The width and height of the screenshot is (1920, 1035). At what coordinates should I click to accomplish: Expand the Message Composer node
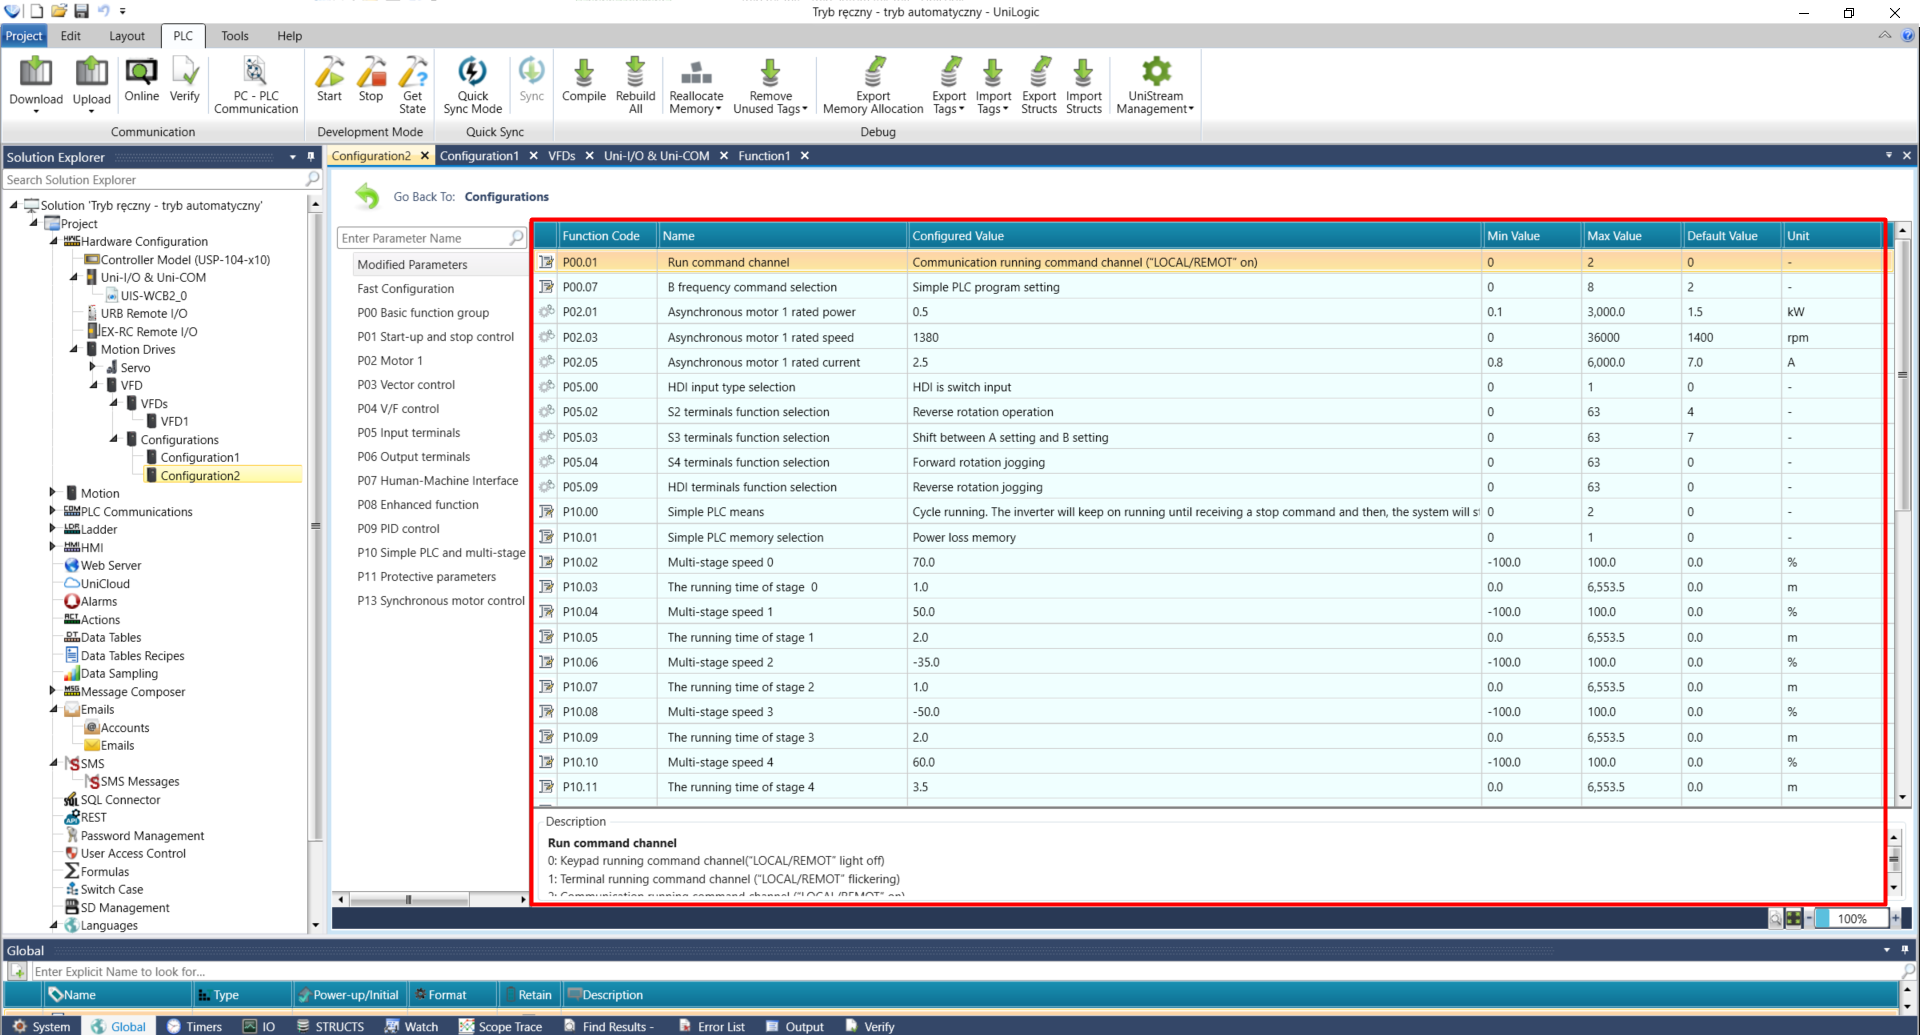point(53,691)
